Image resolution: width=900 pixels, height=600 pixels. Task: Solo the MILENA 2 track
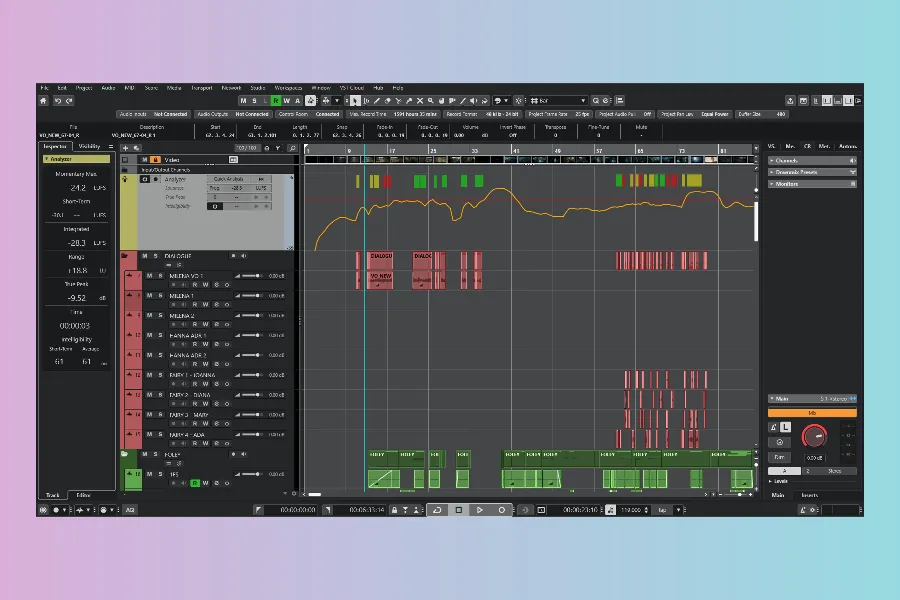158,316
